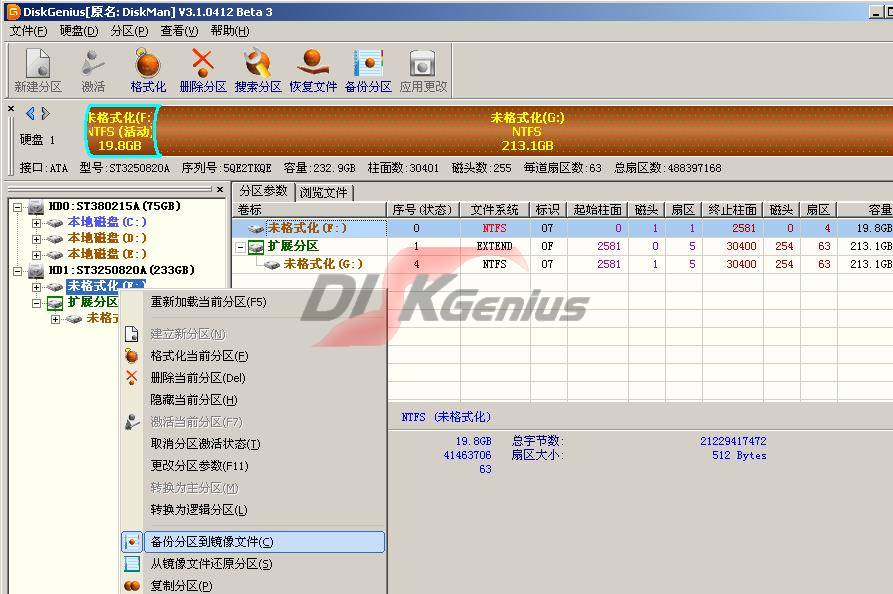Screen dimensions: 893x594
Task: Choose 复制分区(P) from context menu
Action: point(253,585)
